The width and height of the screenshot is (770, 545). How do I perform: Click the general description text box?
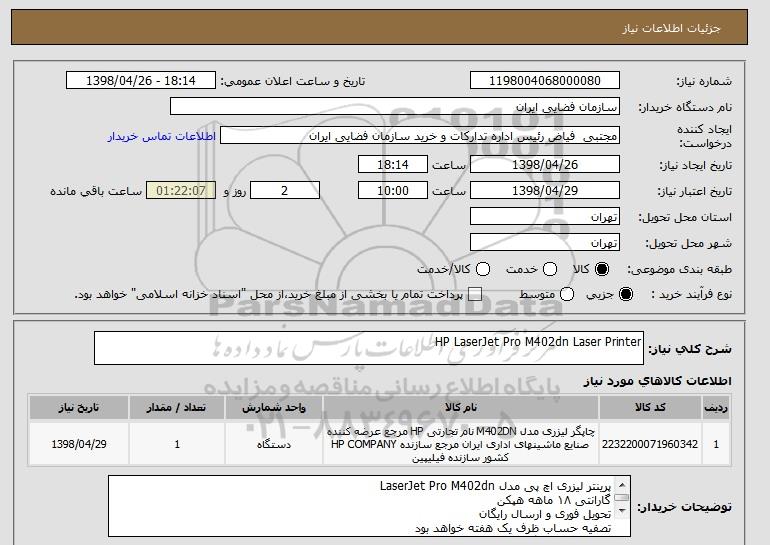click(369, 348)
